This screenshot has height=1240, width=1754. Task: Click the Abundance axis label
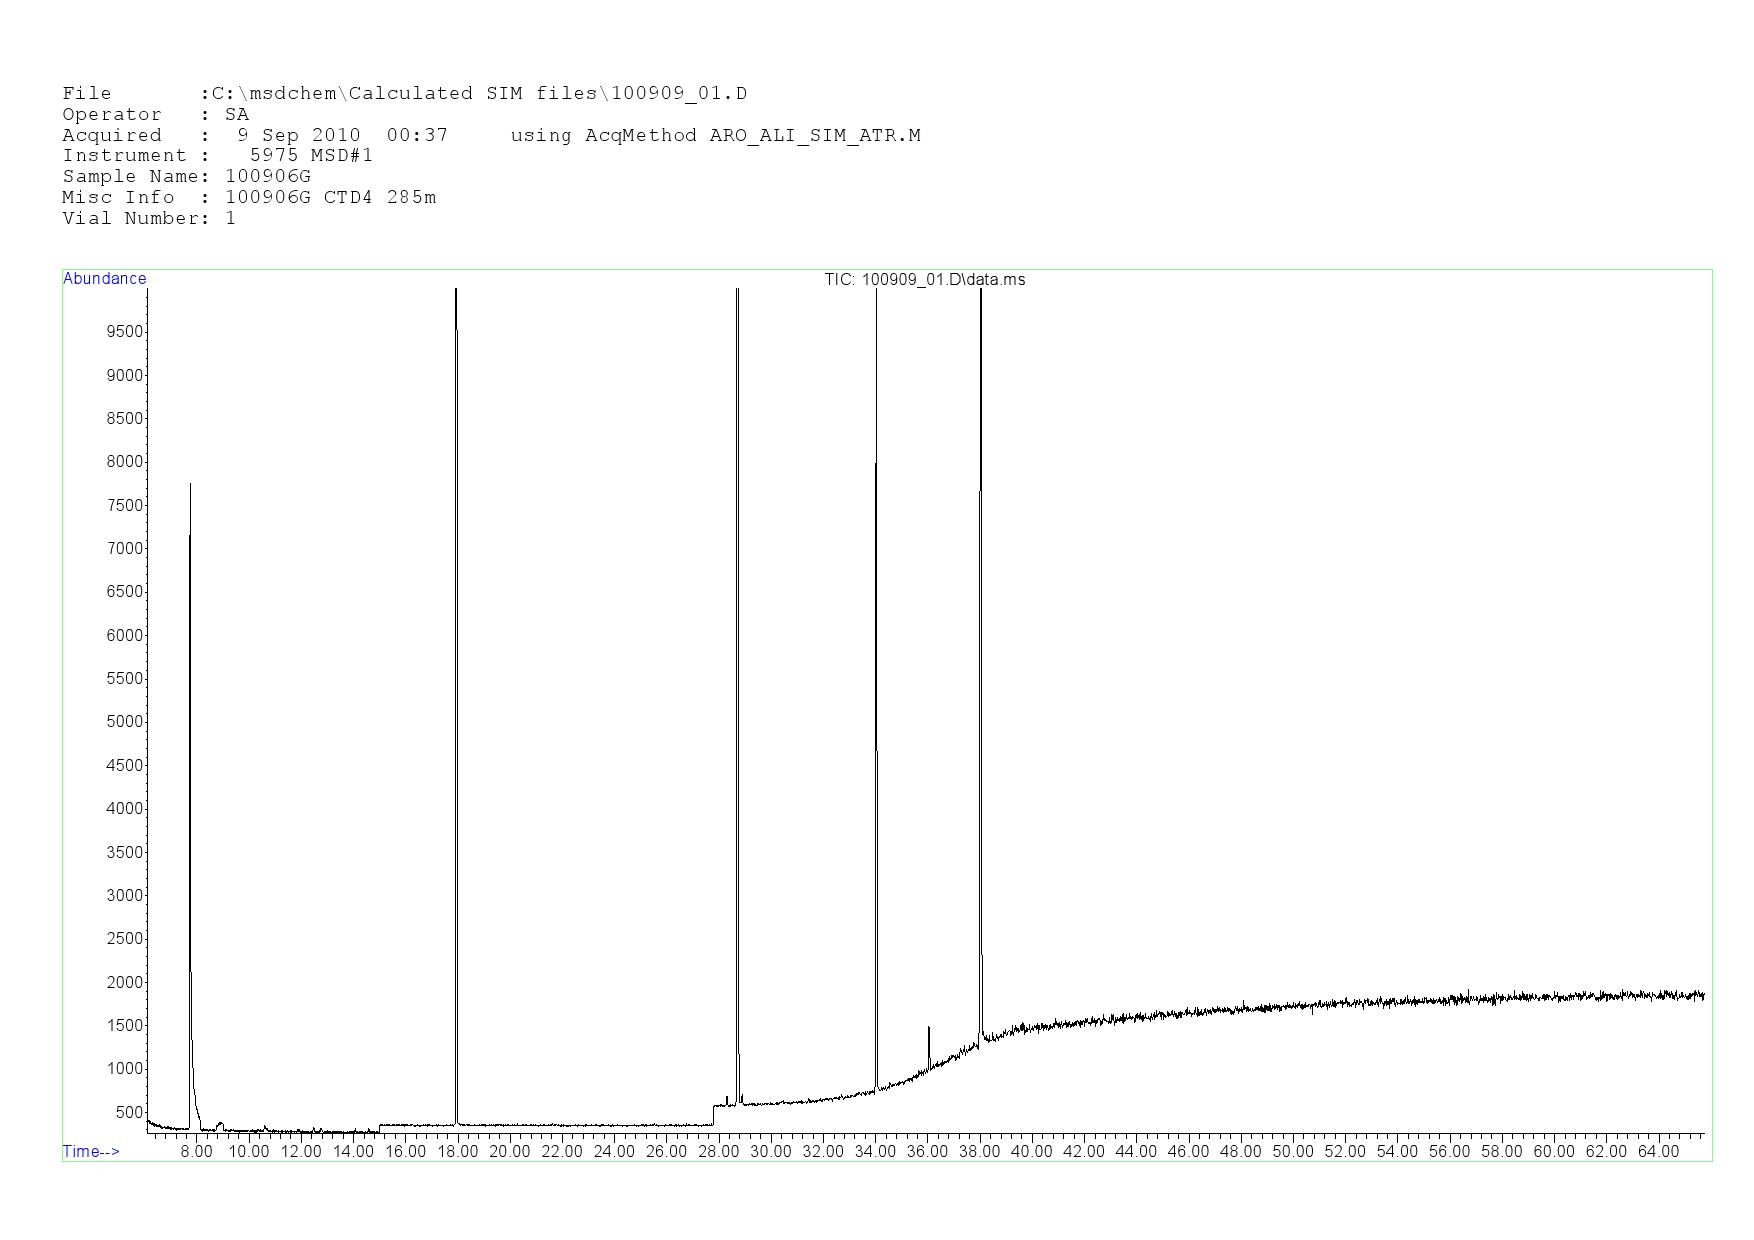tap(104, 279)
